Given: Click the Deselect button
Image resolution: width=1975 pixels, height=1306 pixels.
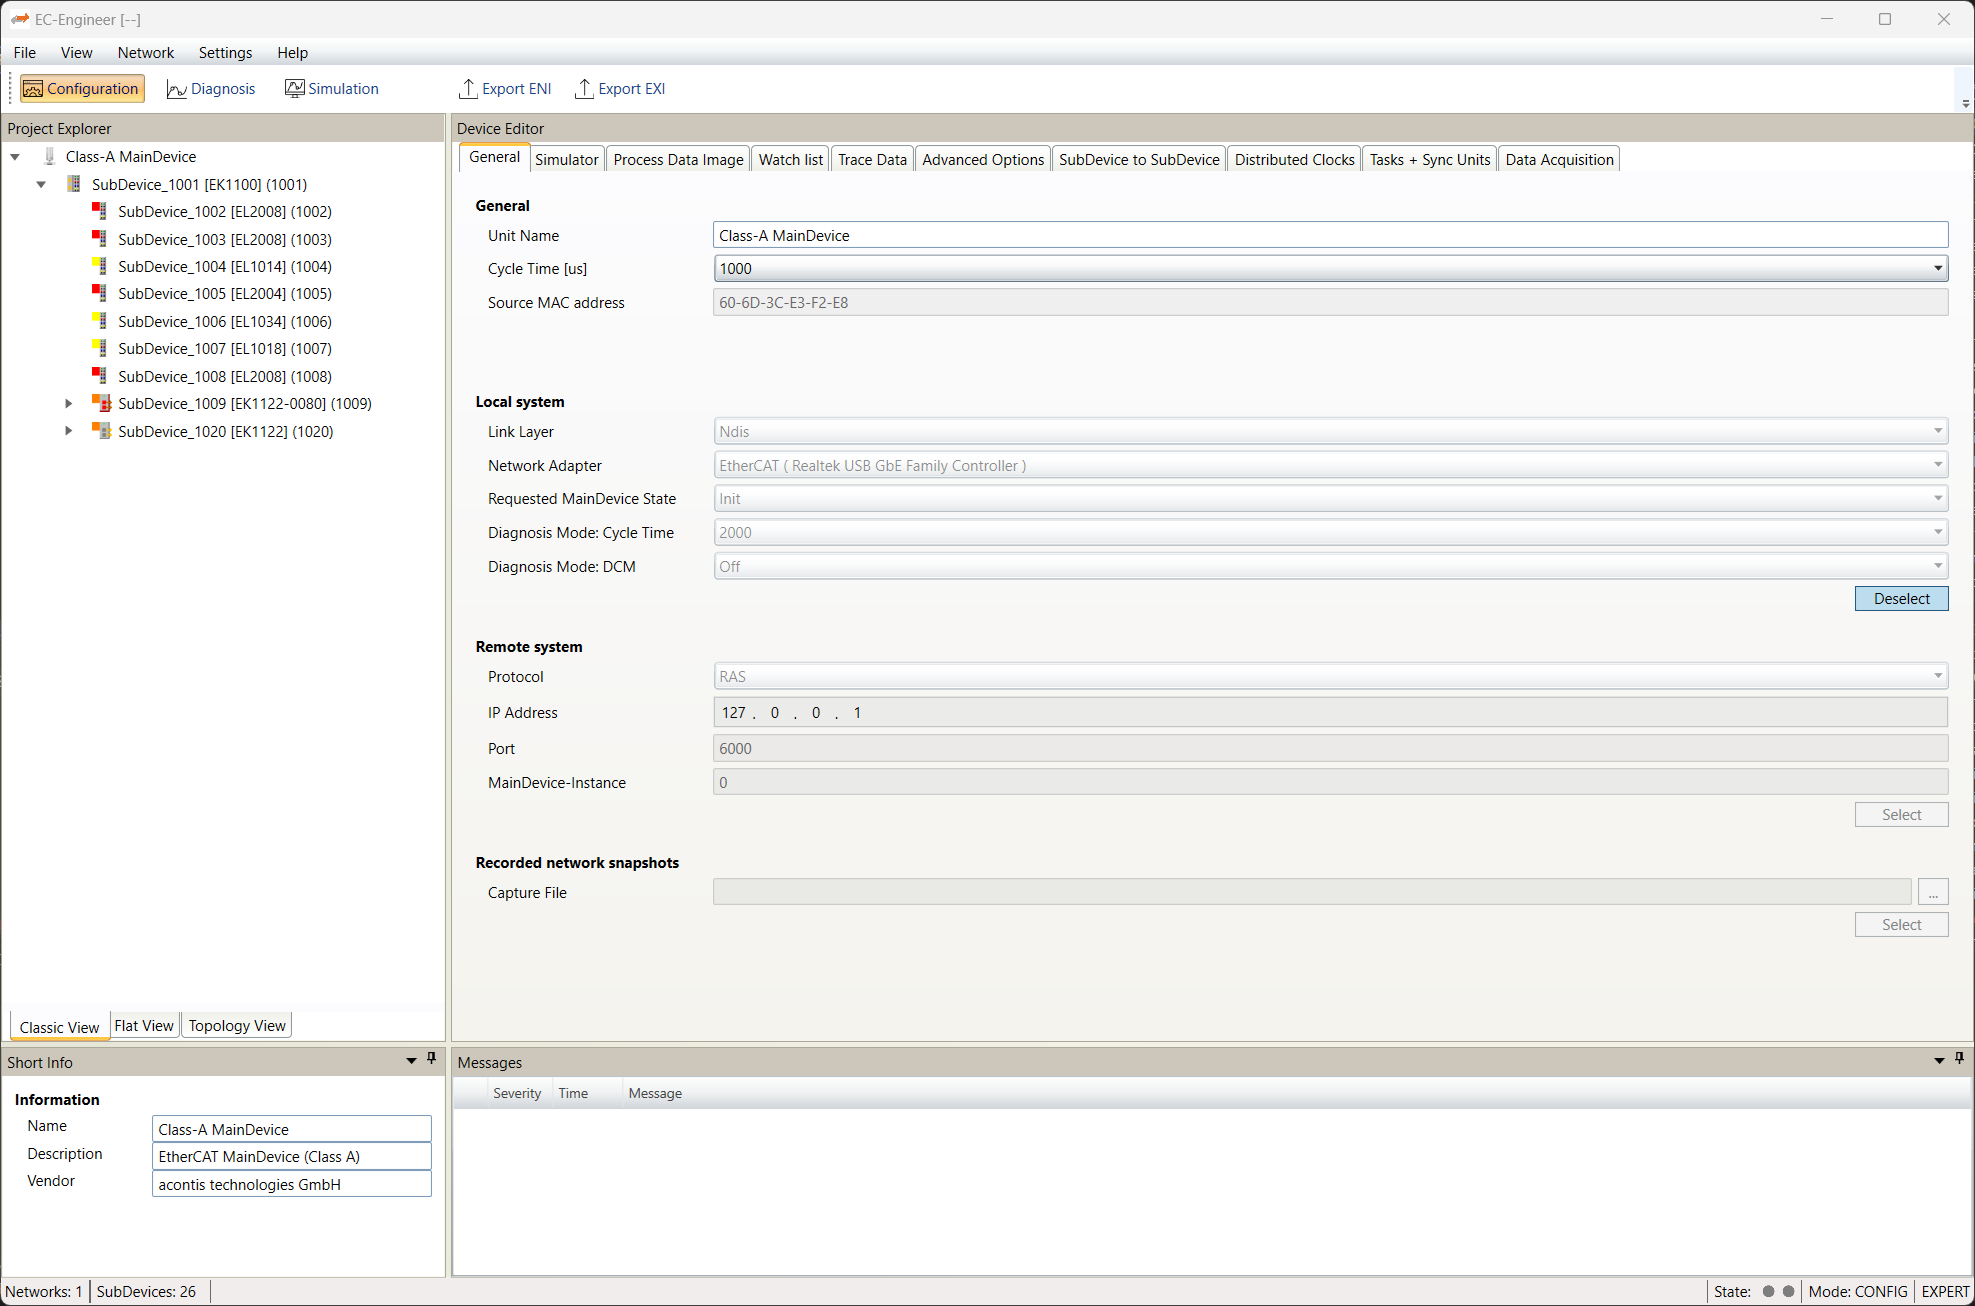Looking at the screenshot, I should point(1900,598).
